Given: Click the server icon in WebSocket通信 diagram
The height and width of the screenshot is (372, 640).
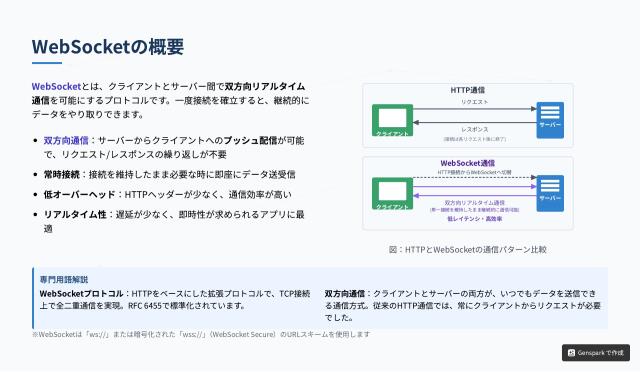Looking at the screenshot, I should click(550, 194).
